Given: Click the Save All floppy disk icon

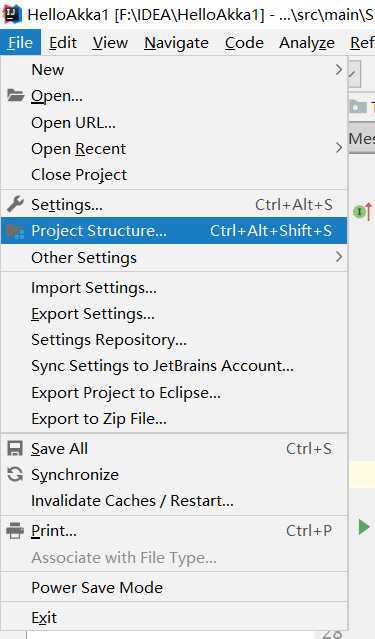Looking at the screenshot, I should tap(15, 449).
